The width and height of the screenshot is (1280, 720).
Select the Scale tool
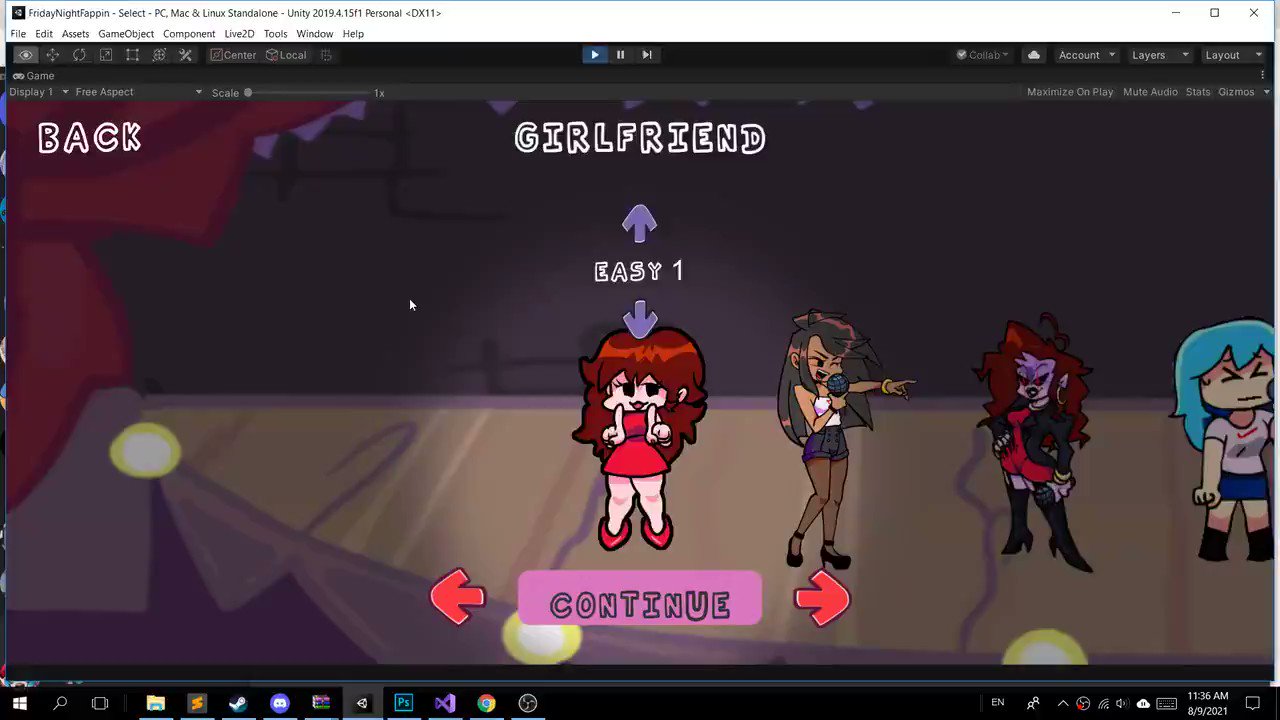(106, 55)
